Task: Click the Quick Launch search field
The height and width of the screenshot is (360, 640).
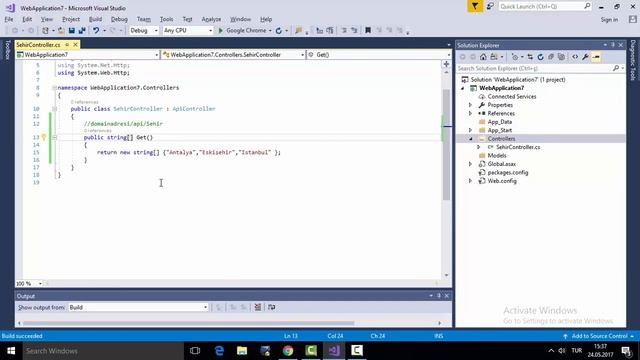Action: [544, 6]
